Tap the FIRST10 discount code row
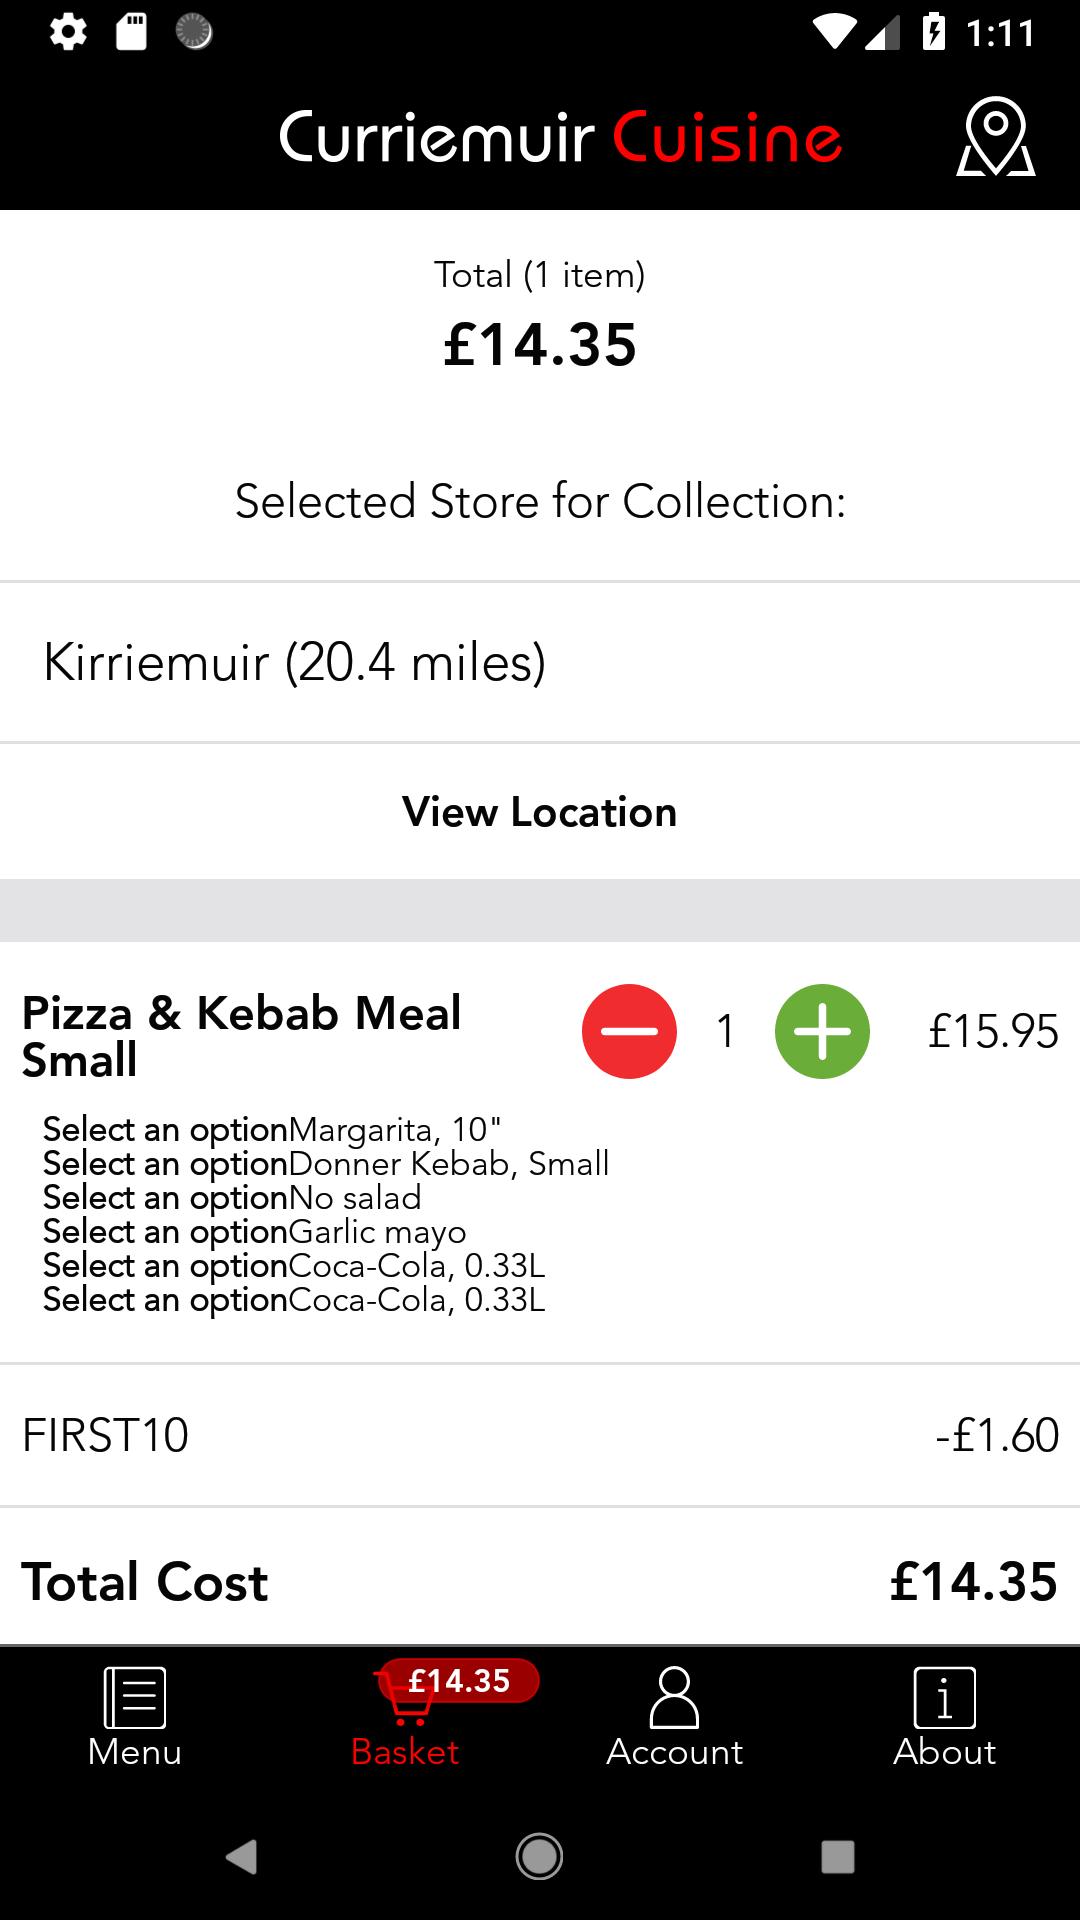The image size is (1080, 1920). click(x=540, y=1435)
